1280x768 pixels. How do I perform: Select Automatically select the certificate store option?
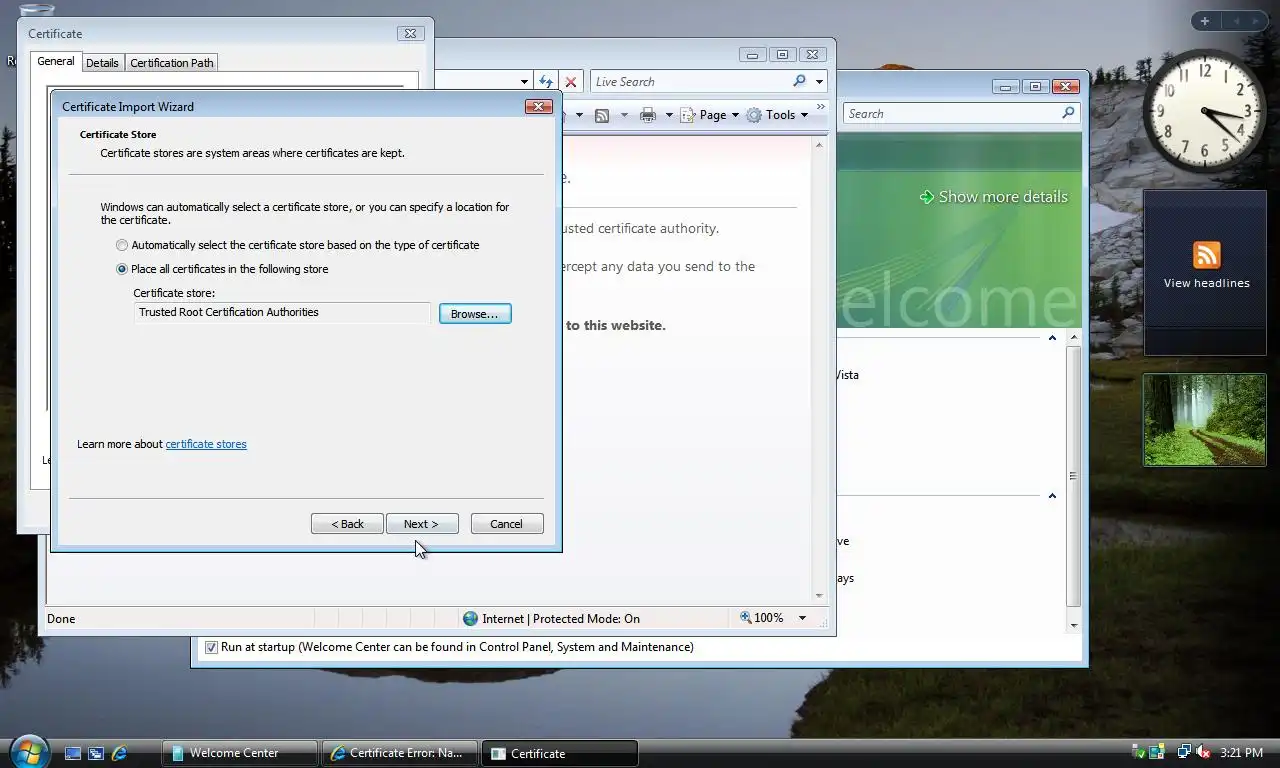click(122, 245)
